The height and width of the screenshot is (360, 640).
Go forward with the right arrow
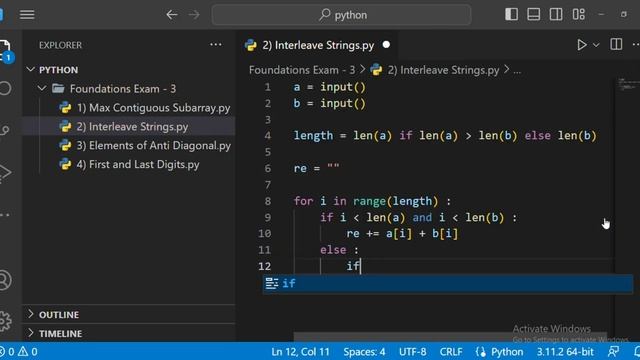pyautogui.click(x=194, y=15)
